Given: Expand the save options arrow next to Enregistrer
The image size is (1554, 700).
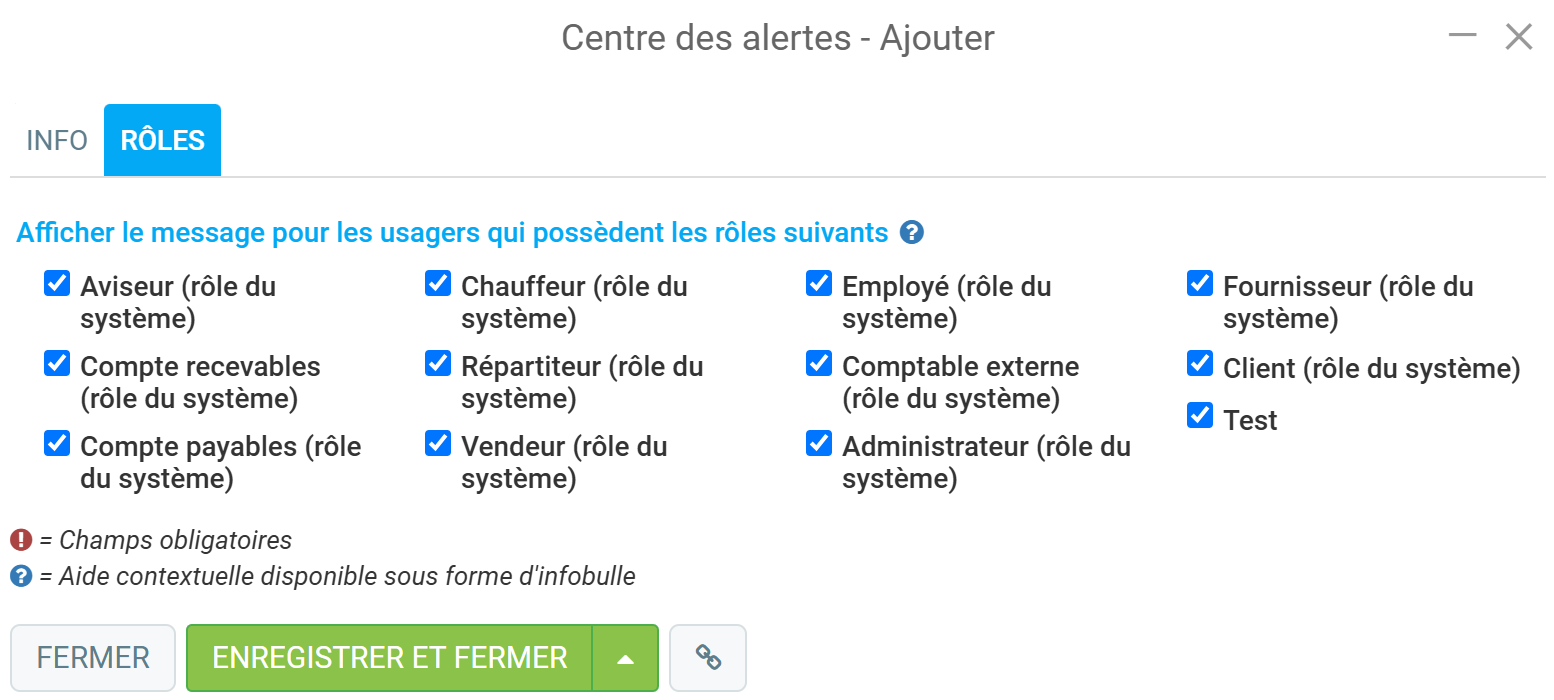Looking at the screenshot, I should coord(626,658).
